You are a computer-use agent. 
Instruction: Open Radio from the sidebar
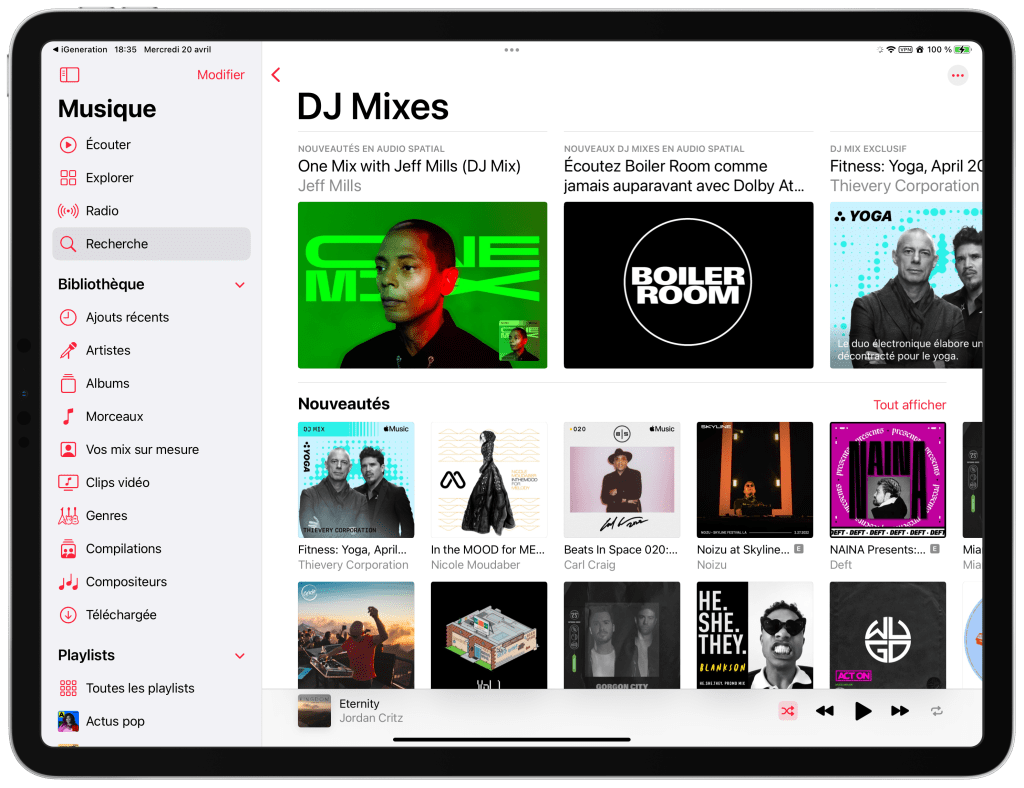pyautogui.click(x=102, y=211)
